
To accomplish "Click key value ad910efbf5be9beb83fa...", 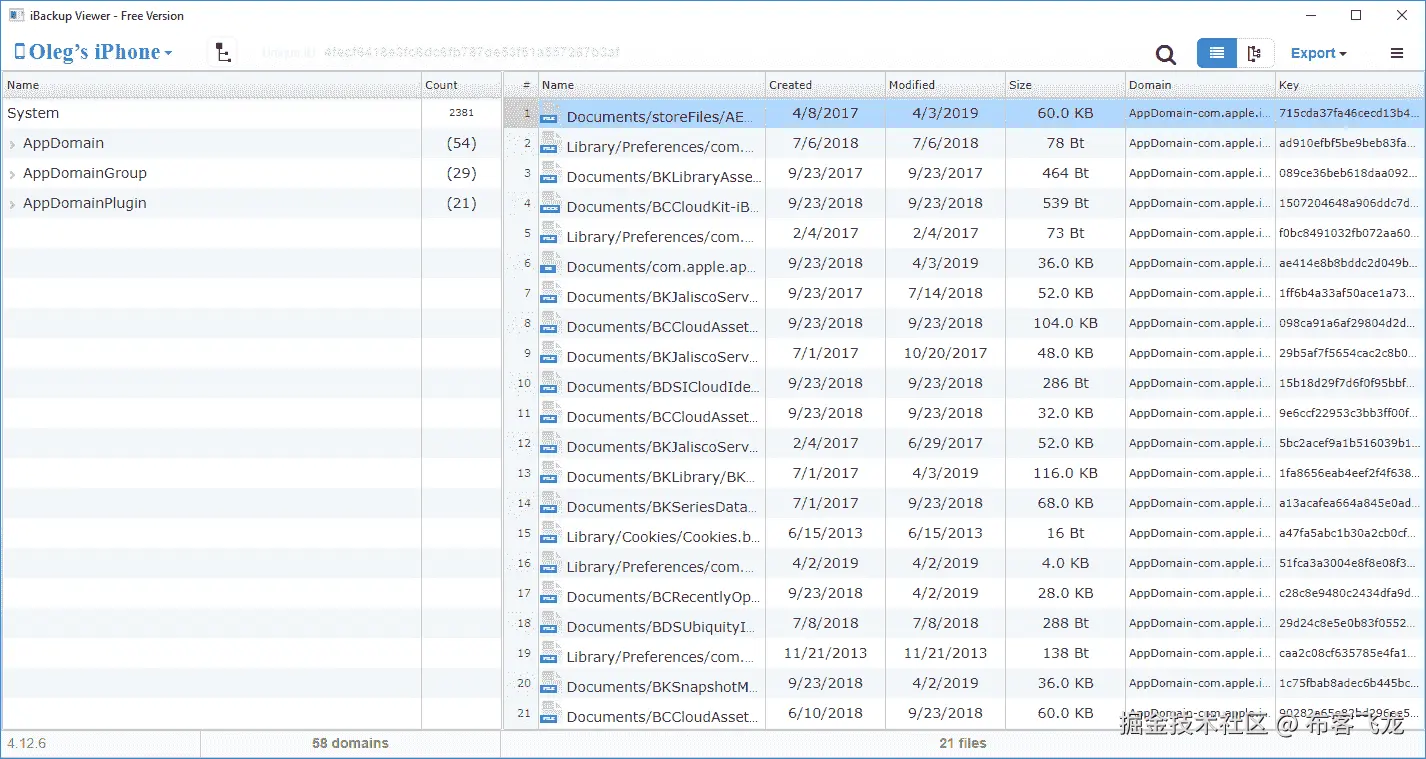I will 1348,143.
